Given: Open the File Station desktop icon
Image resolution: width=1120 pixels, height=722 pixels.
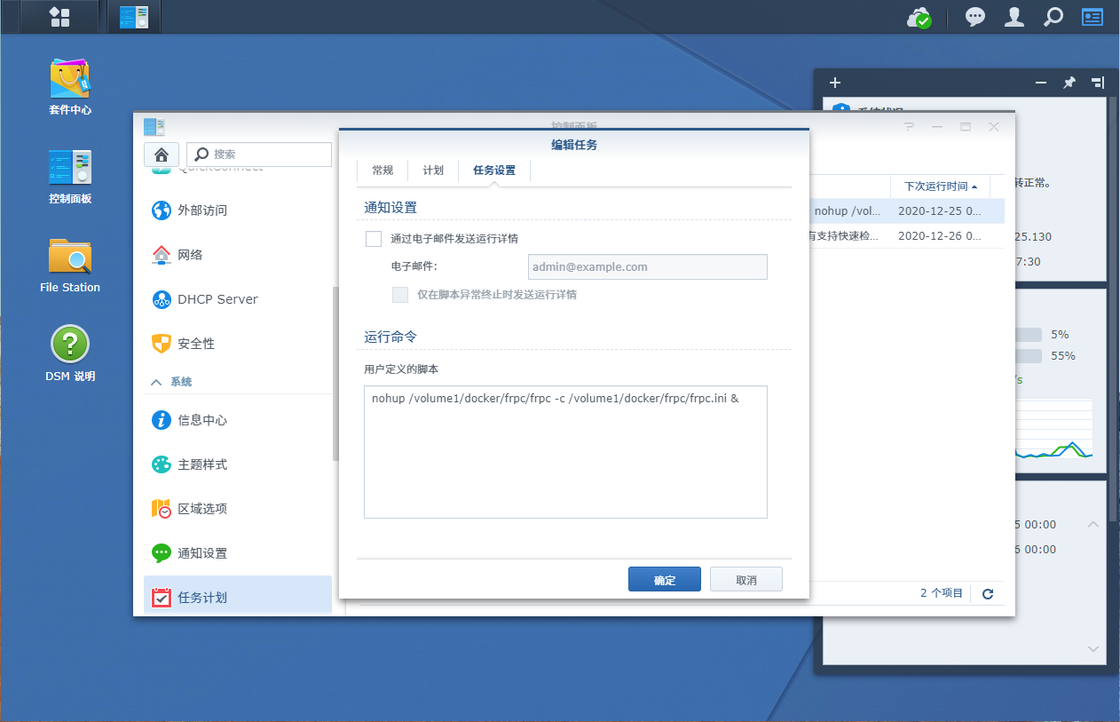Looking at the screenshot, I should (70, 265).
